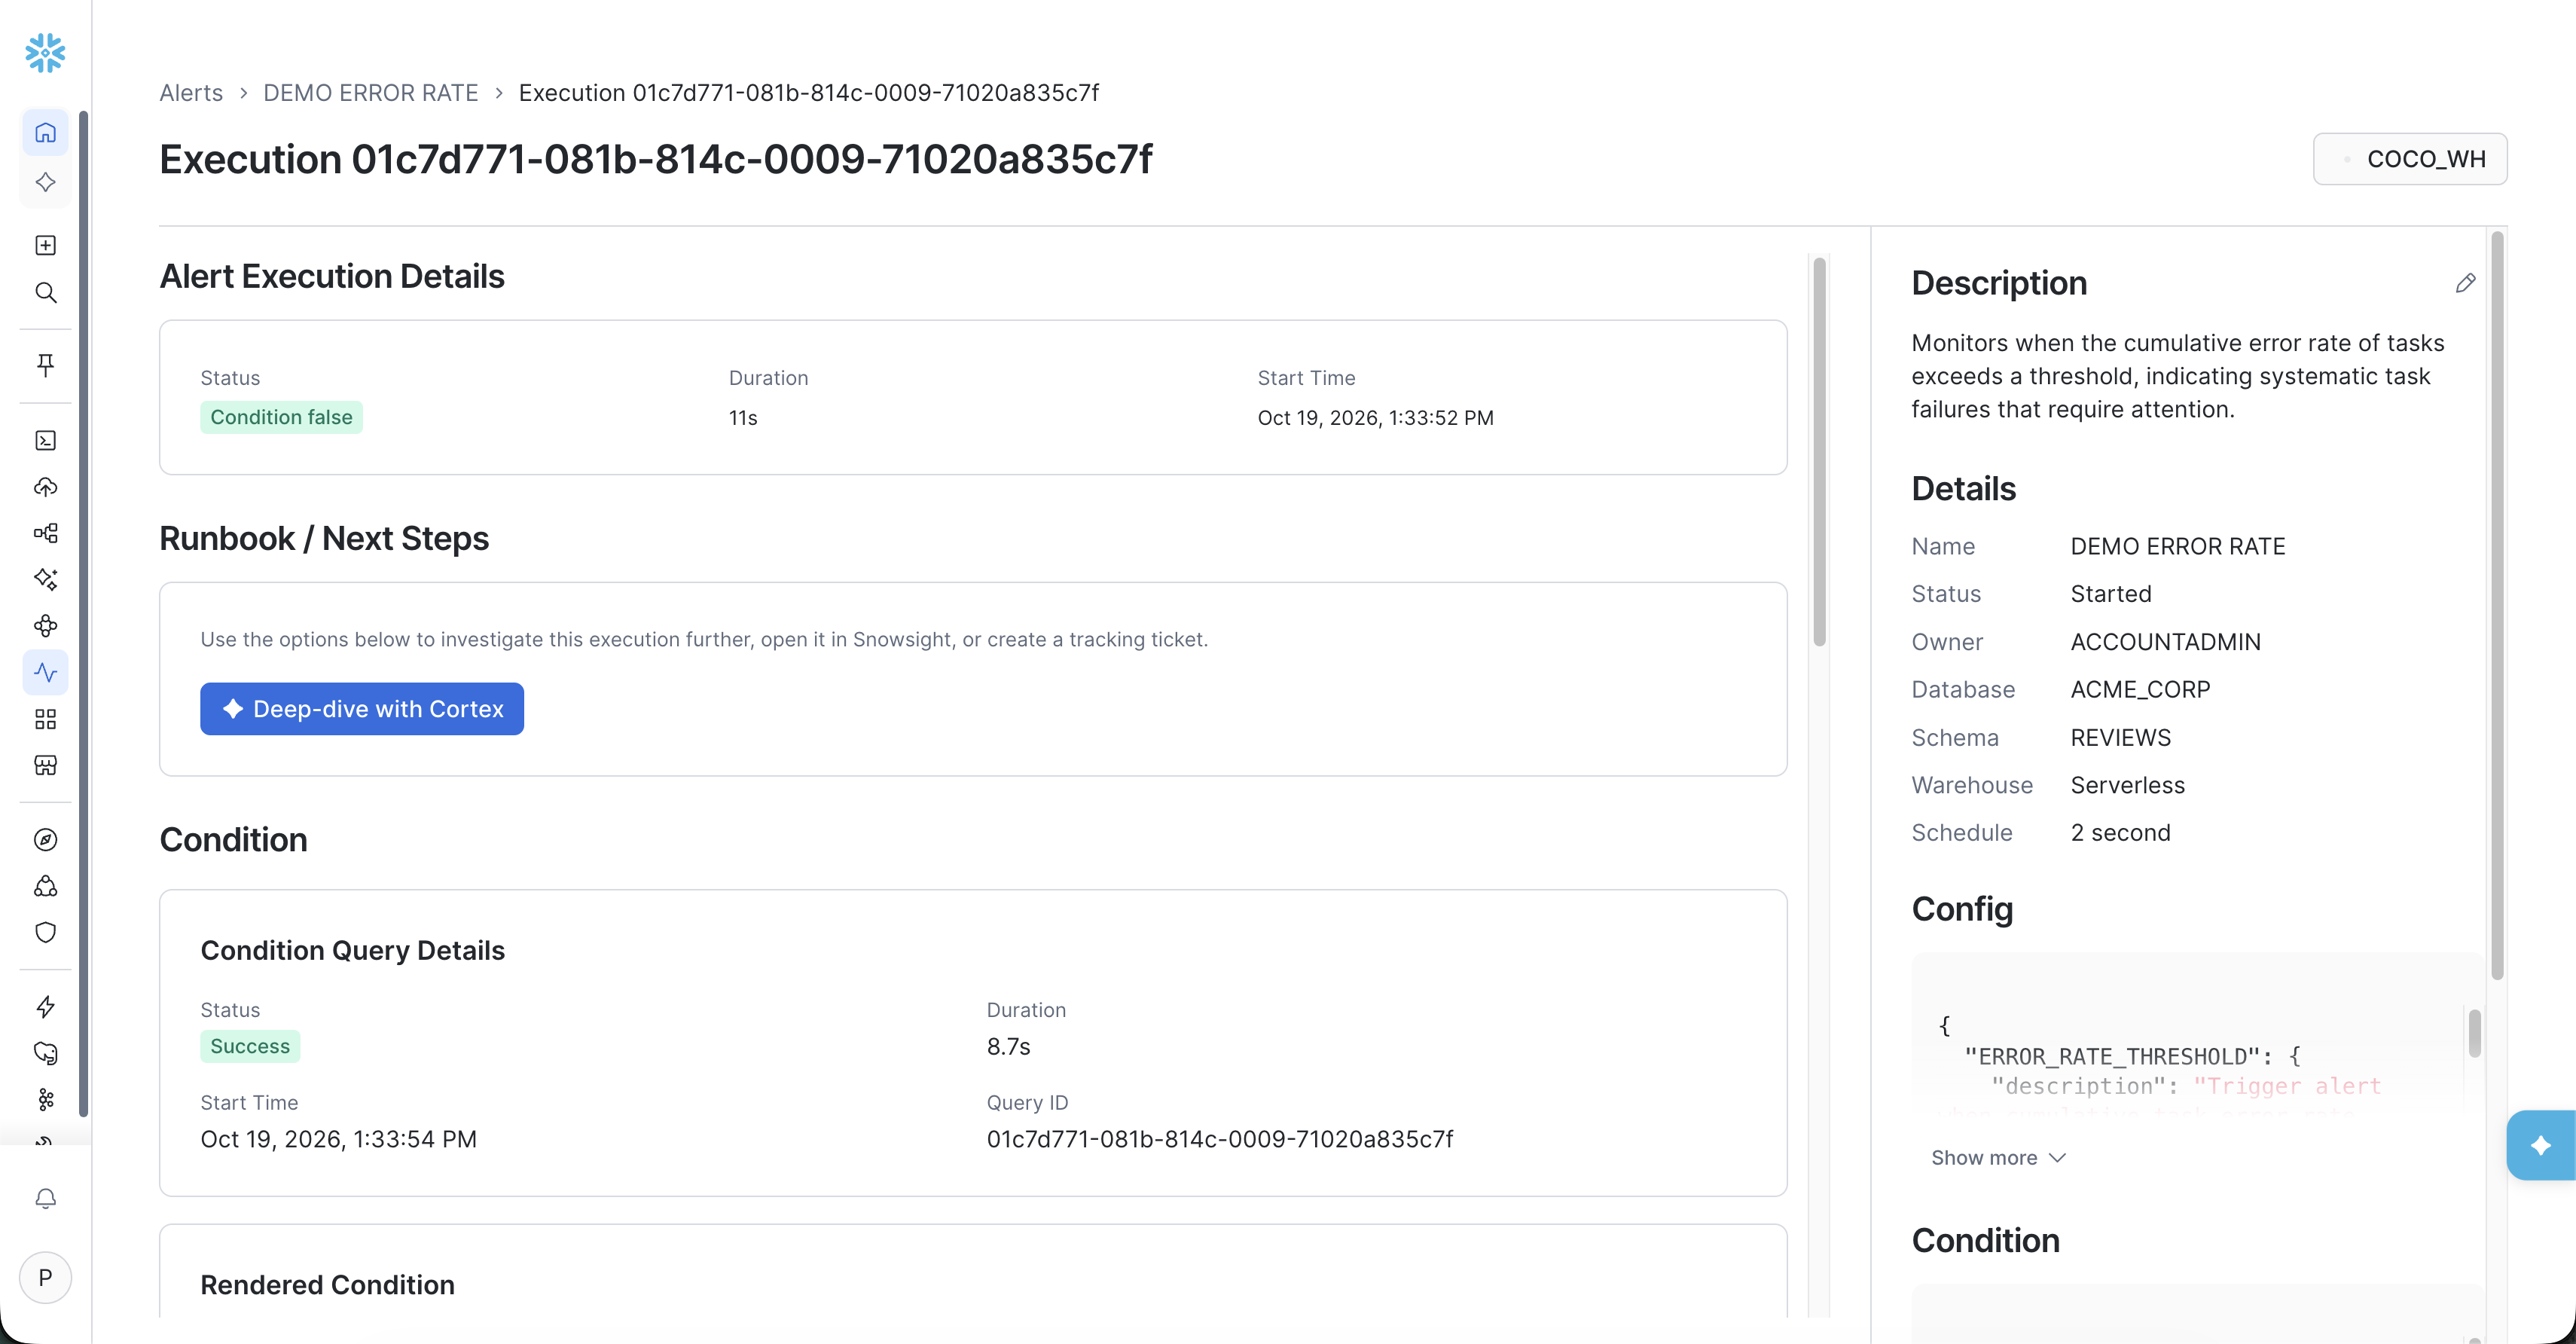Click Deep-dive with Cortex button
This screenshot has height=1344, width=2576.
click(x=362, y=709)
